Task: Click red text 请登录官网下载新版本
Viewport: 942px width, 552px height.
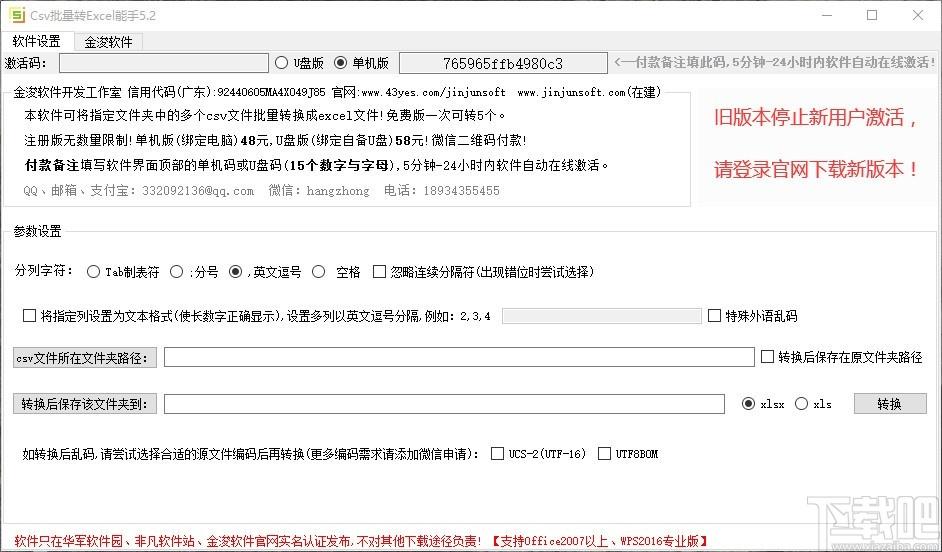Action: click(x=816, y=169)
